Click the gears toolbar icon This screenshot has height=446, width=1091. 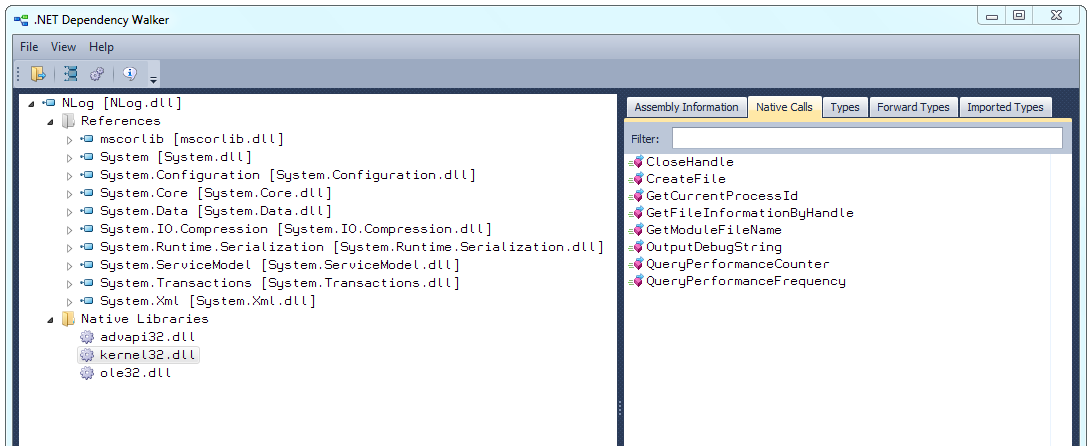97,74
